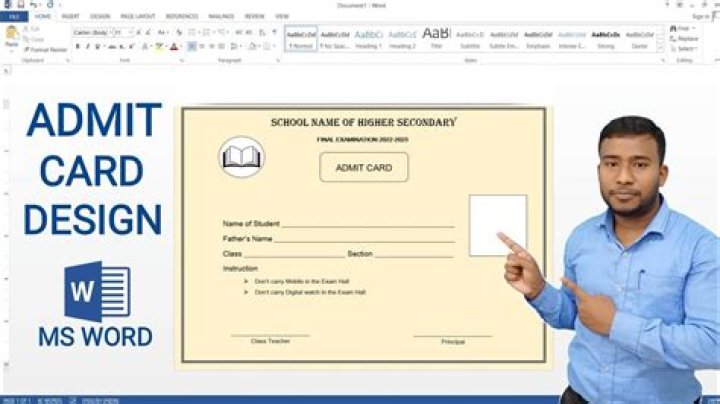Toggle the Underline formatting button

point(97,46)
